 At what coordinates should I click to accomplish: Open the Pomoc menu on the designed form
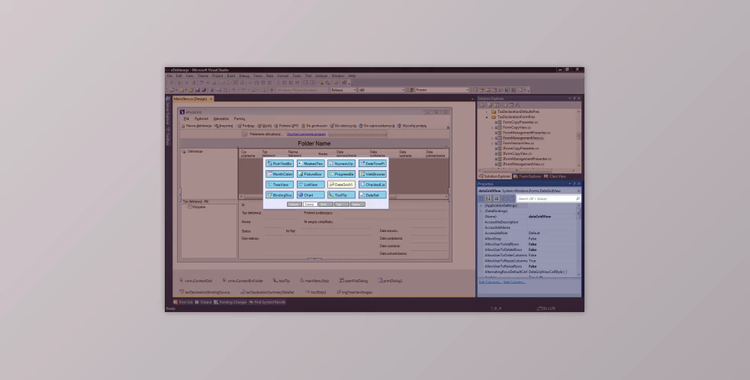coord(240,119)
